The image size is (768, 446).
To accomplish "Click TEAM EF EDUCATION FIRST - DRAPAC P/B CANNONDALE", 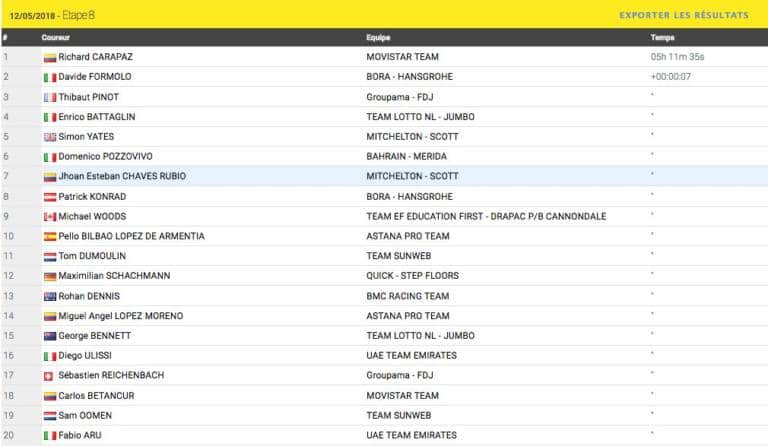I will (x=486, y=216).
